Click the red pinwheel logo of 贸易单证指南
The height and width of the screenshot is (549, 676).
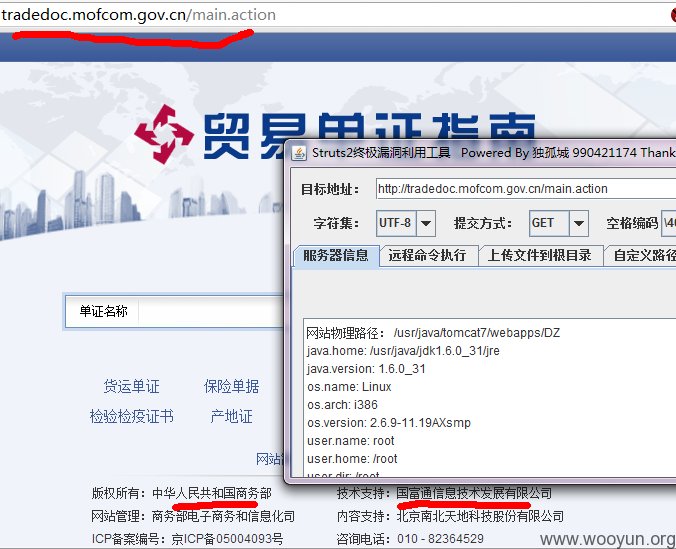tap(164, 134)
